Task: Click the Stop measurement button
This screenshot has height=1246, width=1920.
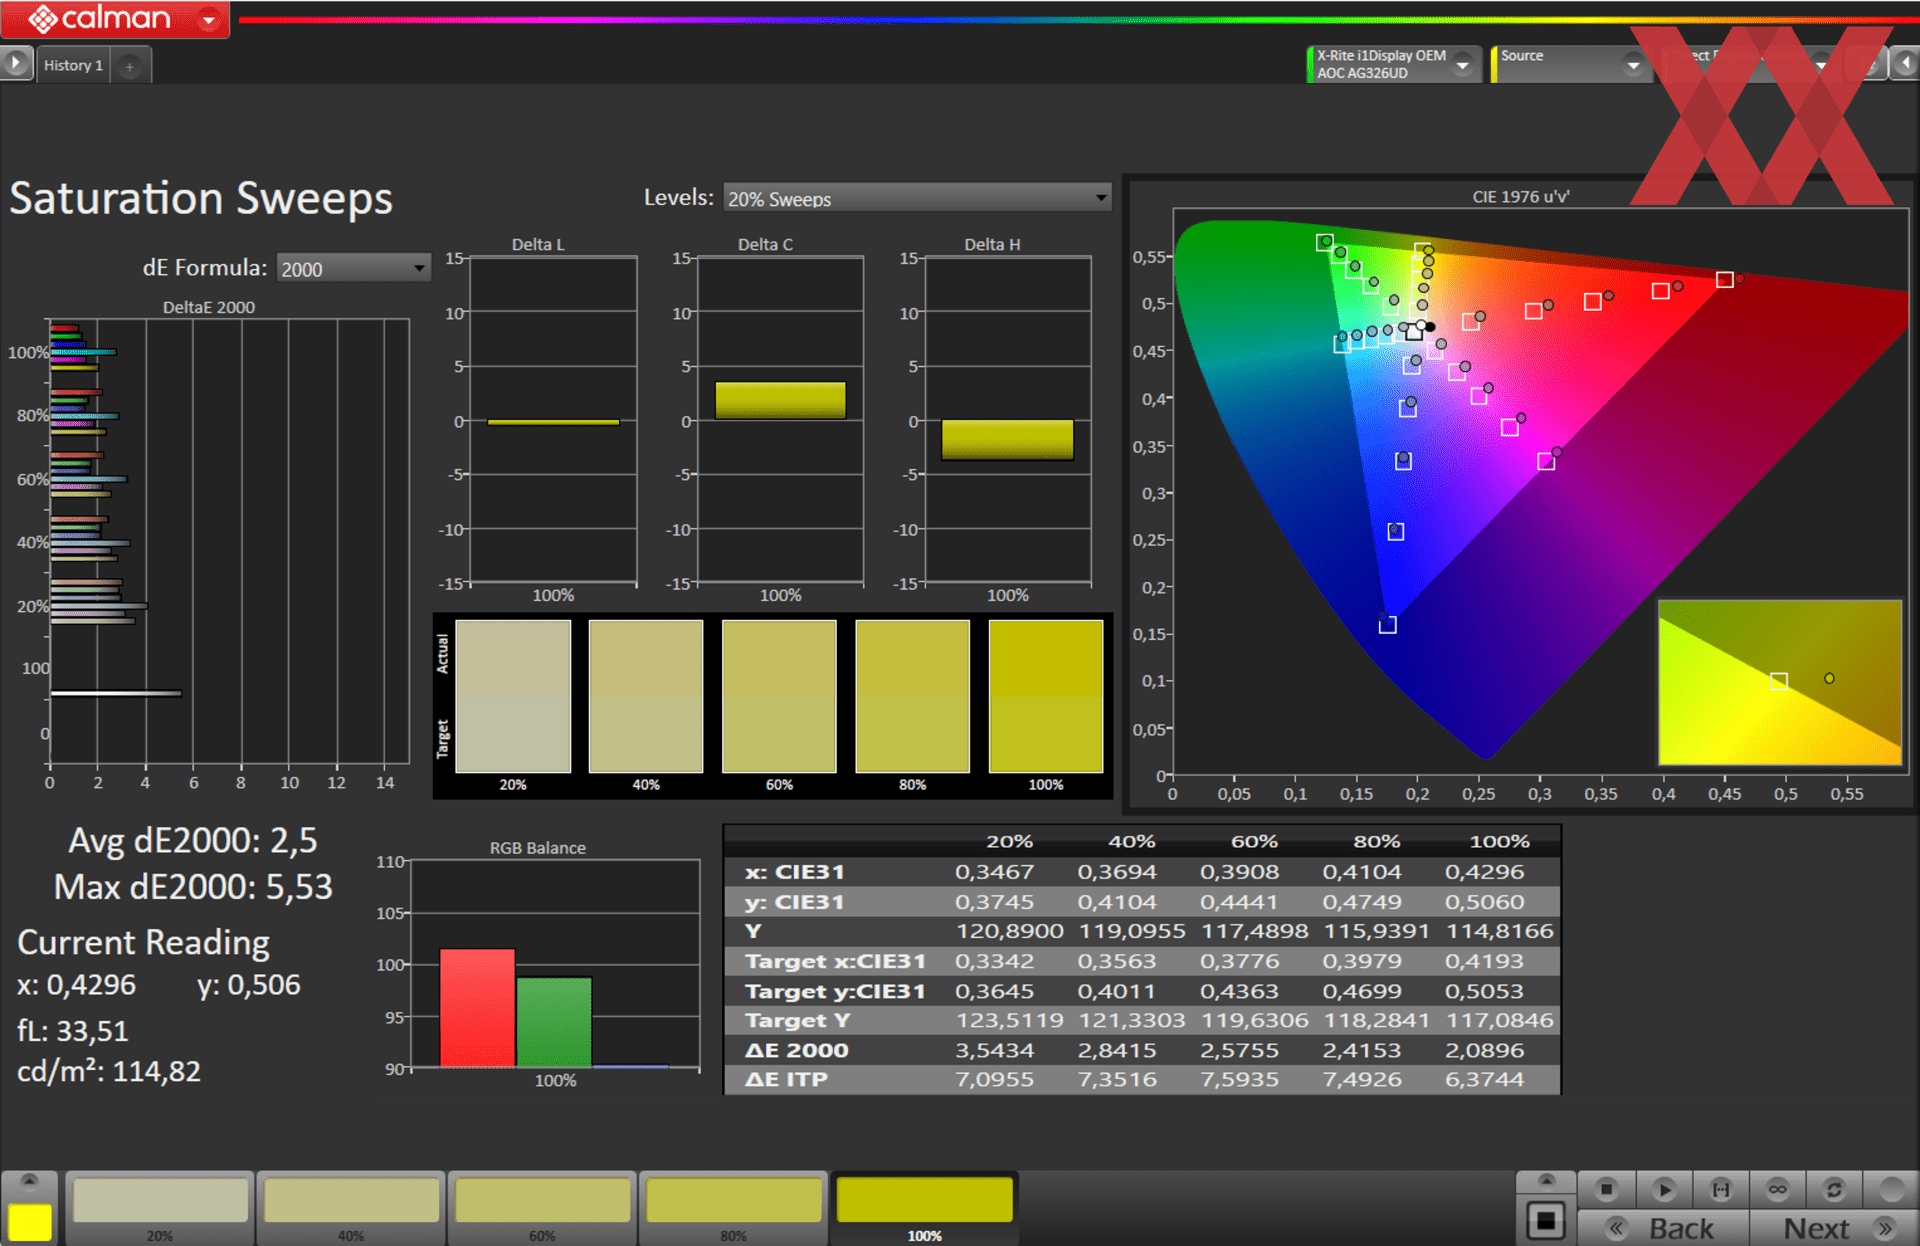Action: click(x=1606, y=1189)
